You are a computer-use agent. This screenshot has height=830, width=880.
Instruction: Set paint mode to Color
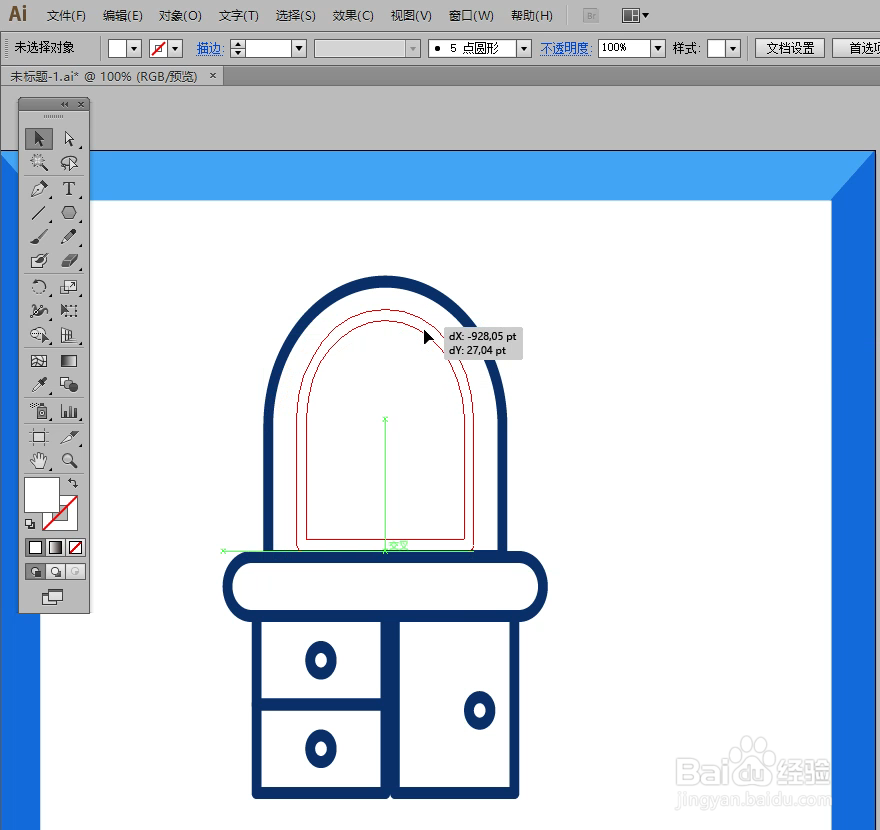coord(35,547)
